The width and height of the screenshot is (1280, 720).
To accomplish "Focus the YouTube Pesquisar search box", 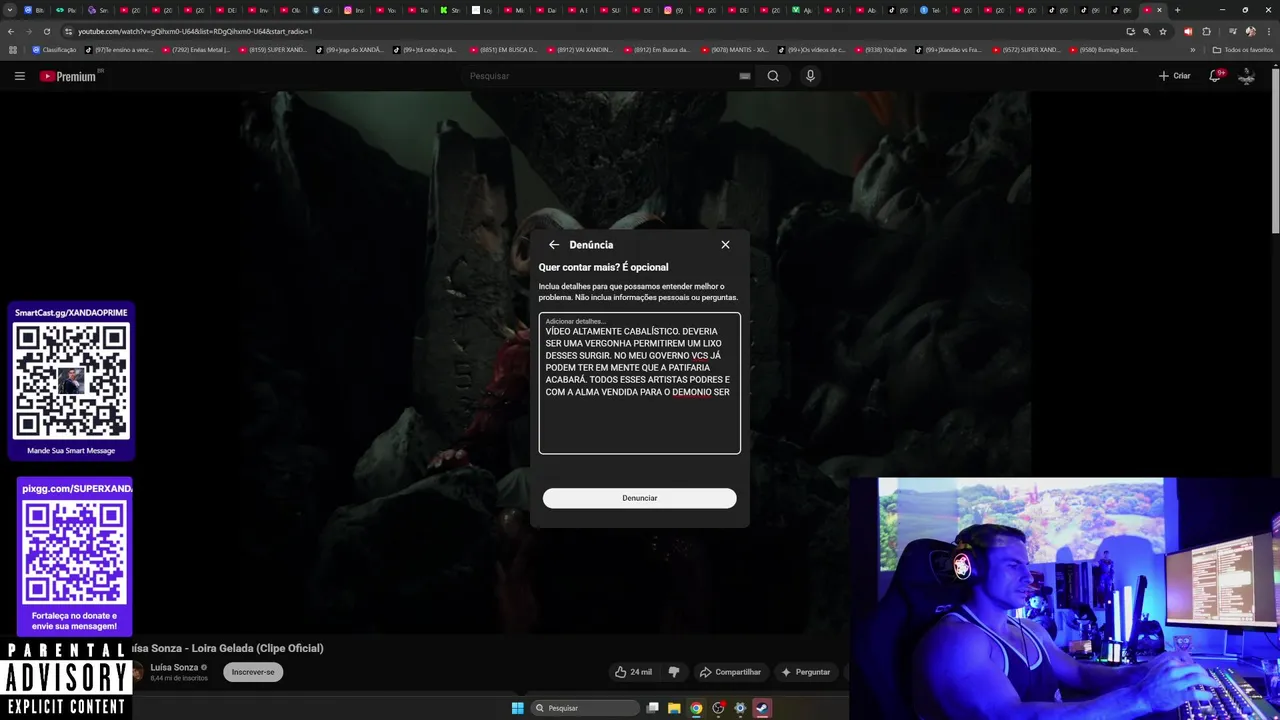I will [600, 76].
